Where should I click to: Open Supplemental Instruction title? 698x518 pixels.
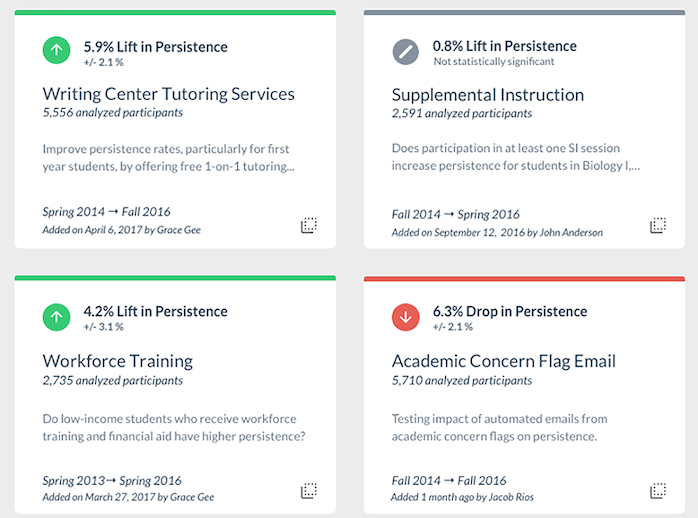point(488,95)
